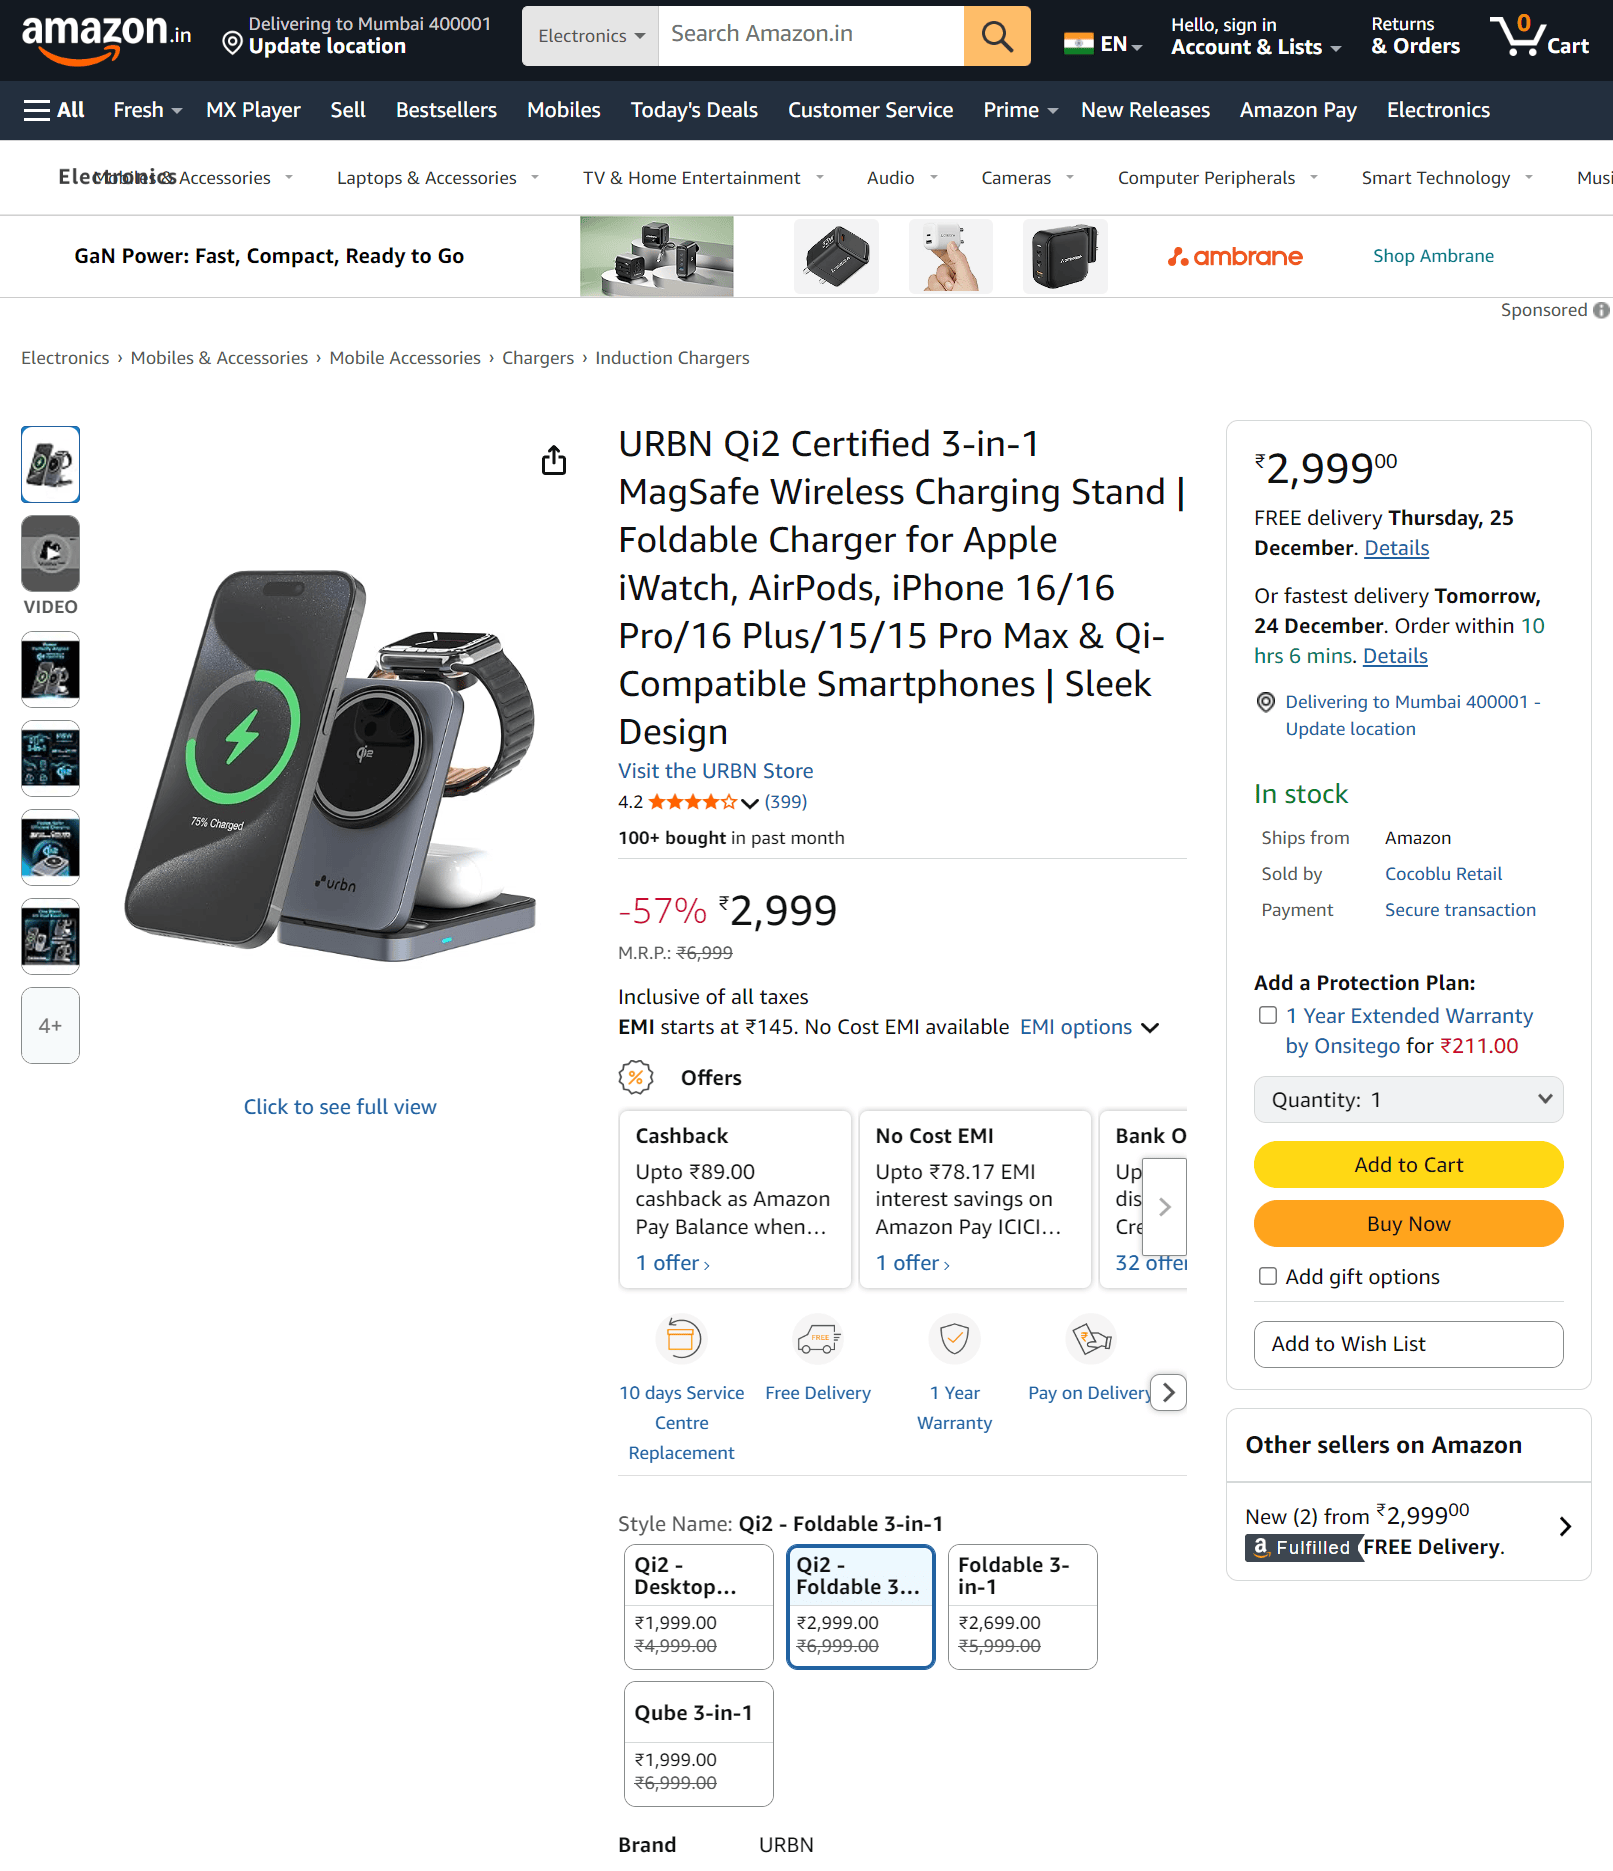Click the Amazon.in logo
The width and height of the screenshot is (1613, 1871).
[106, 36]
